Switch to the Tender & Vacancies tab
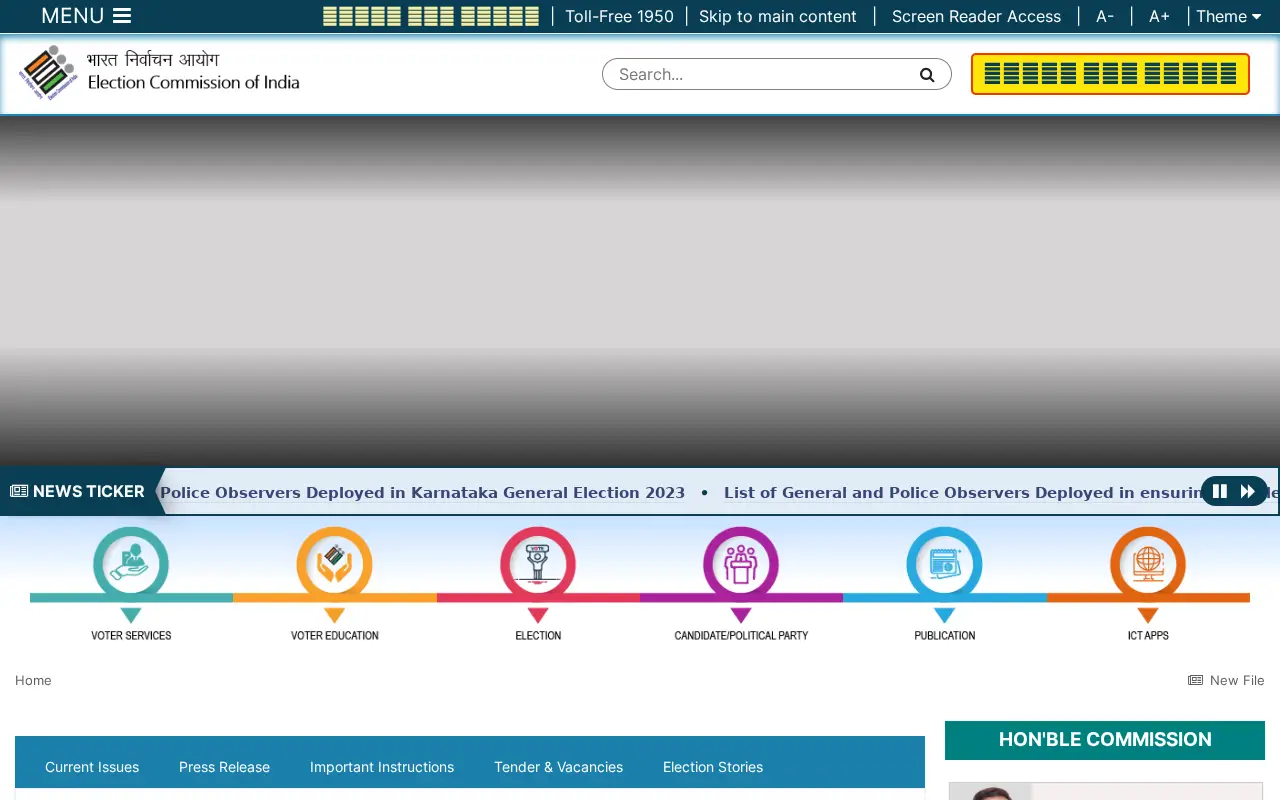This screenshot has height=800, width=1280. click(x=558, y=767)
